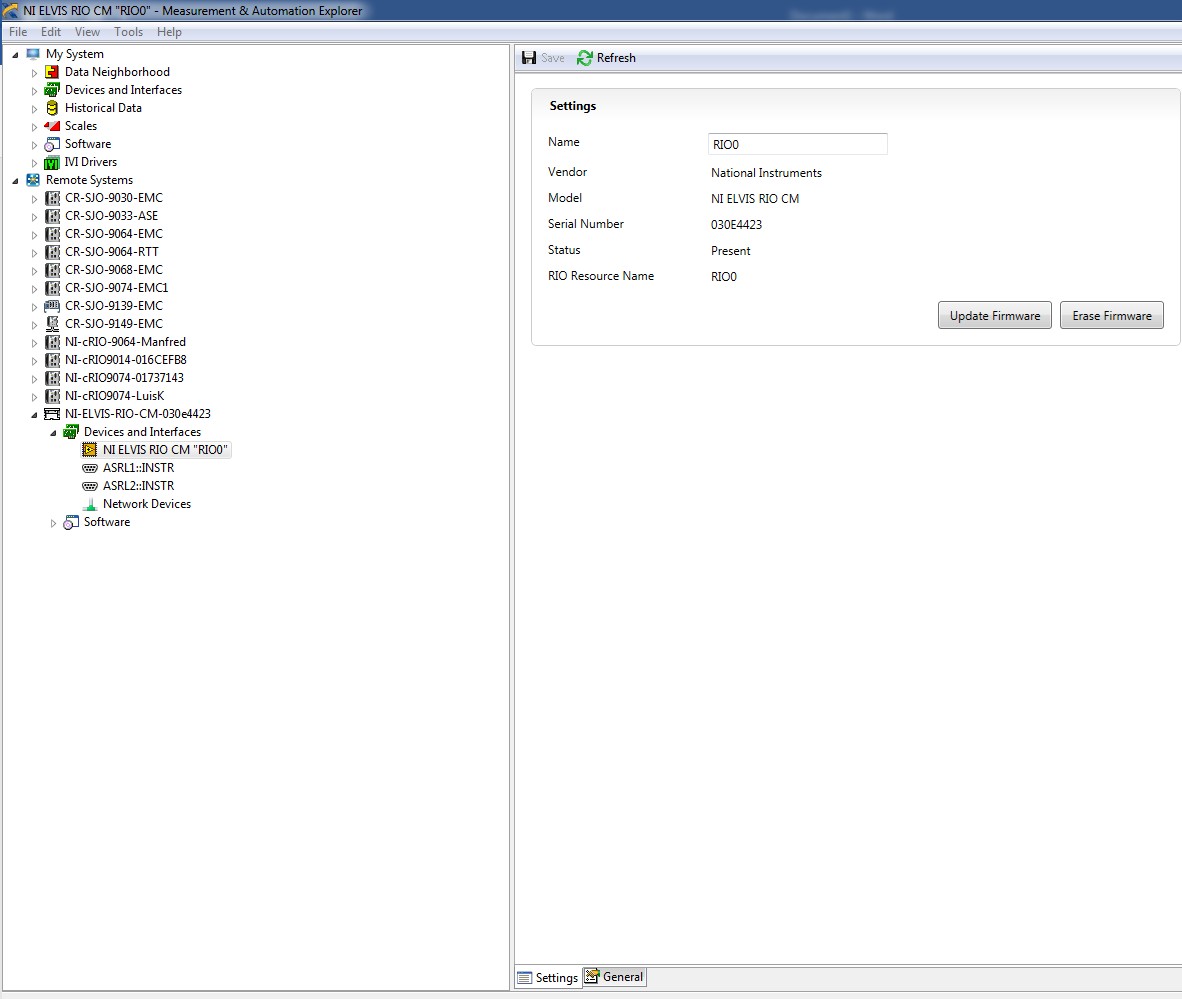Click the Name input field containing RIO0

coord(797,145)
